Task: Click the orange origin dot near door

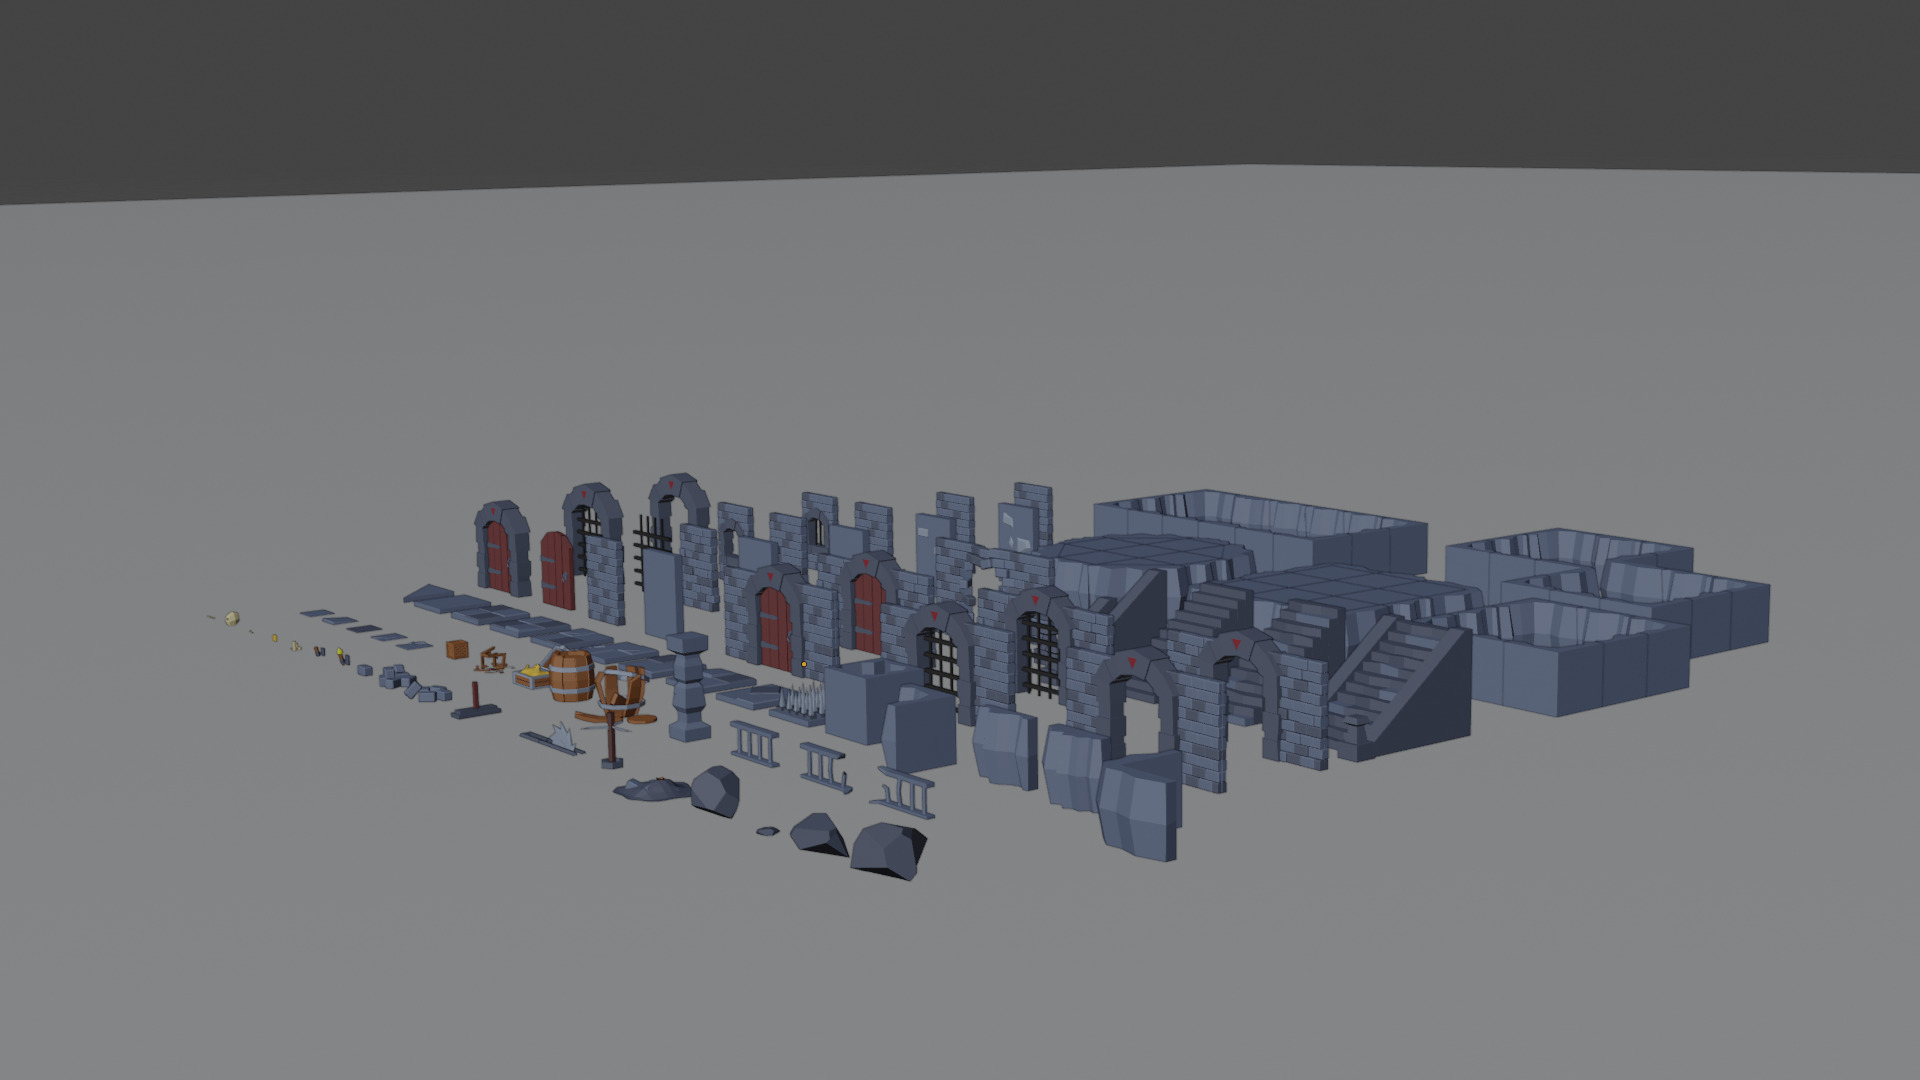Action: coord(803,664)
